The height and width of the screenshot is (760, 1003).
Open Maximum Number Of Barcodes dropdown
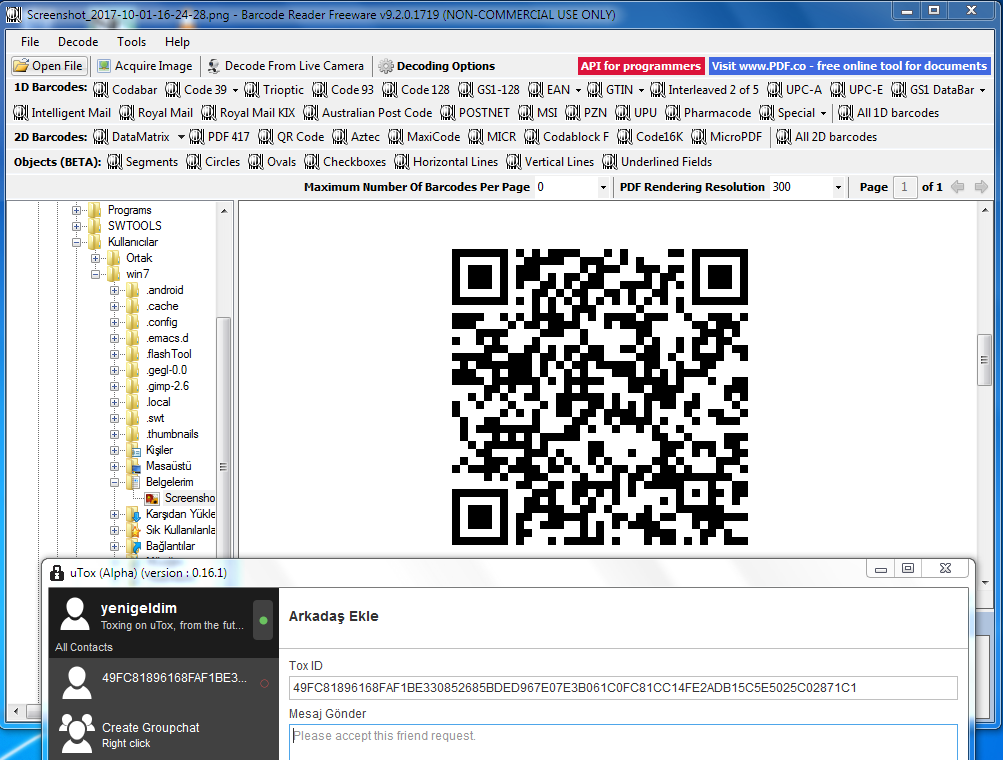click(x=603, y=187)
